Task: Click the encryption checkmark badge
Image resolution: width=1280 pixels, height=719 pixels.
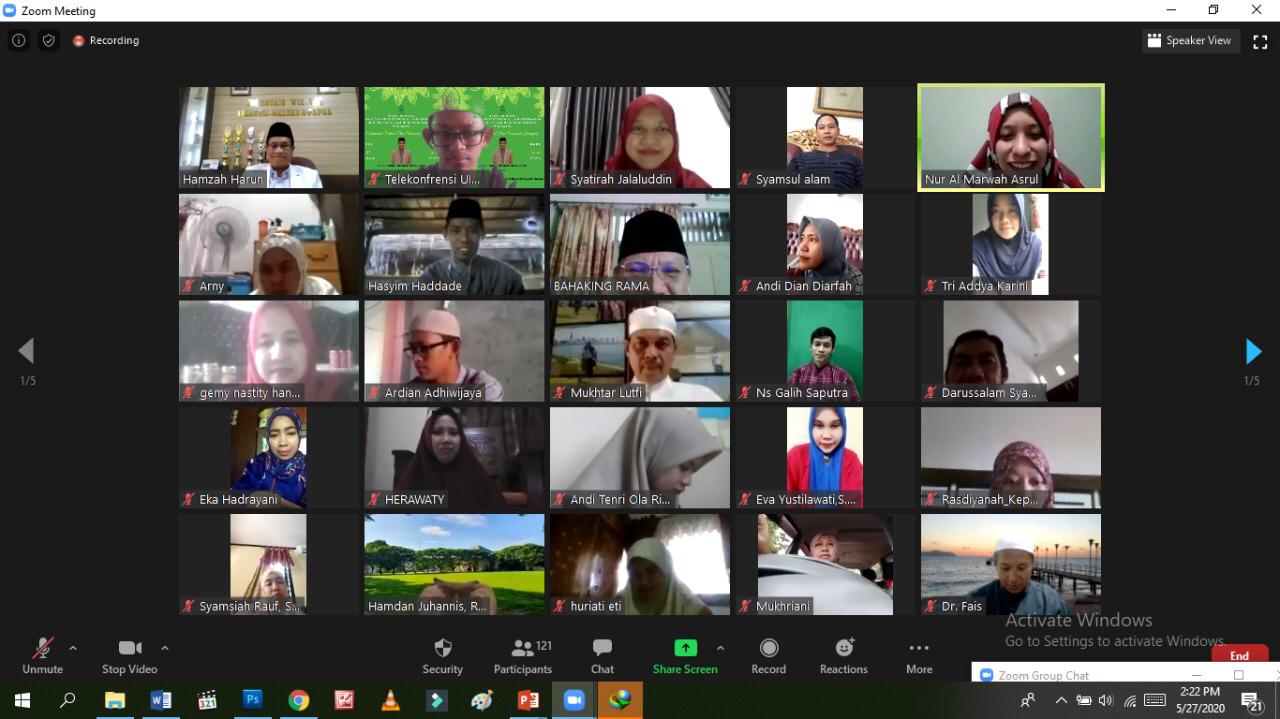Action: (x=48, y=40)
